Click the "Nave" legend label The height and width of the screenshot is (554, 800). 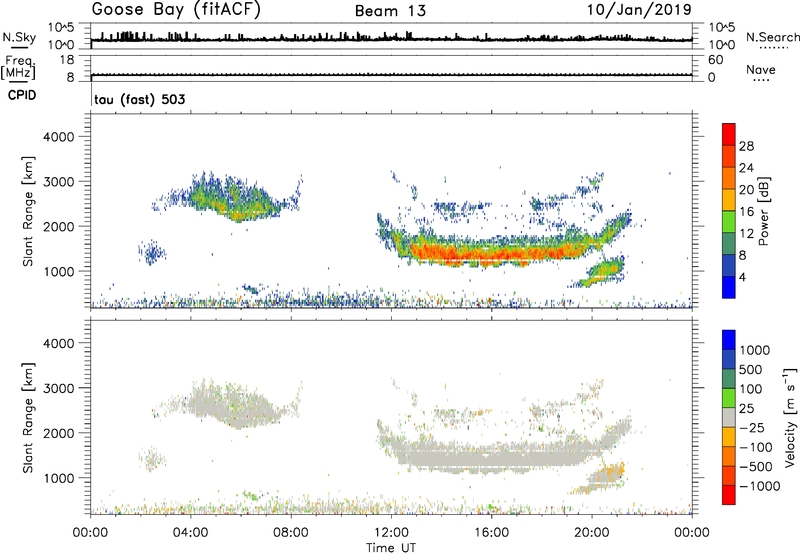point(761,69)
